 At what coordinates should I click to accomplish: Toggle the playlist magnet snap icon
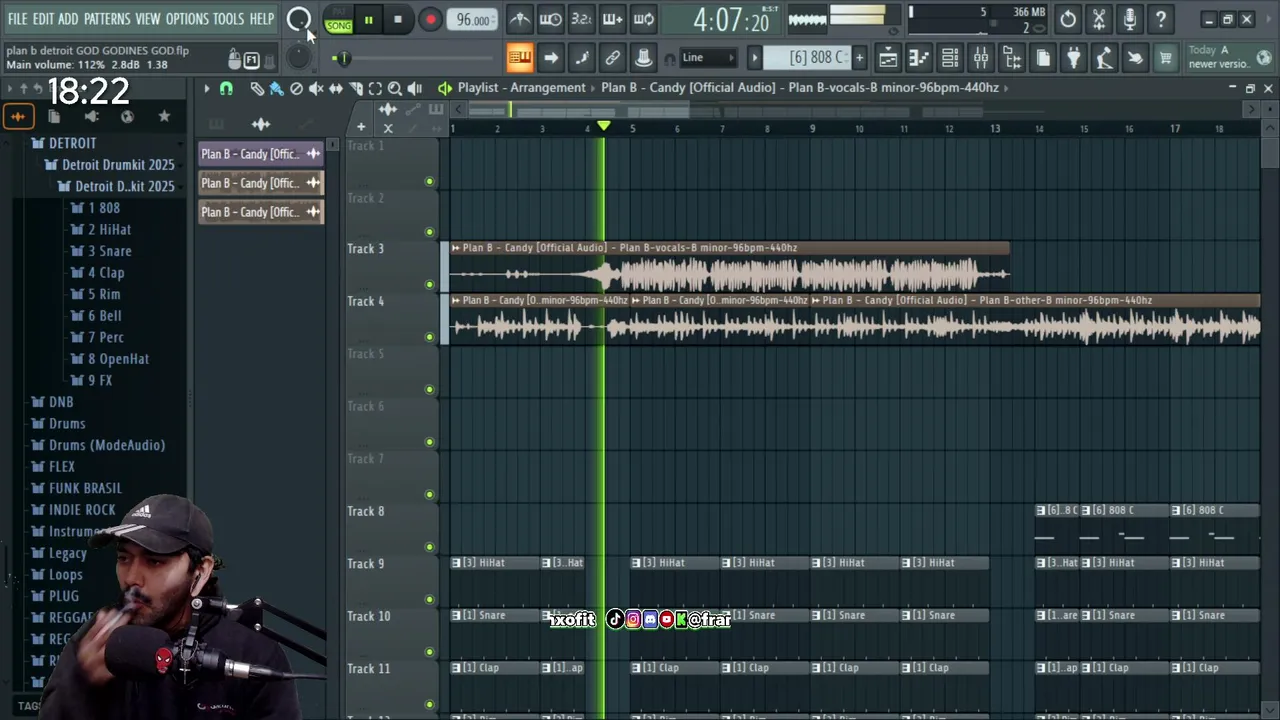[x=226, y=88]
